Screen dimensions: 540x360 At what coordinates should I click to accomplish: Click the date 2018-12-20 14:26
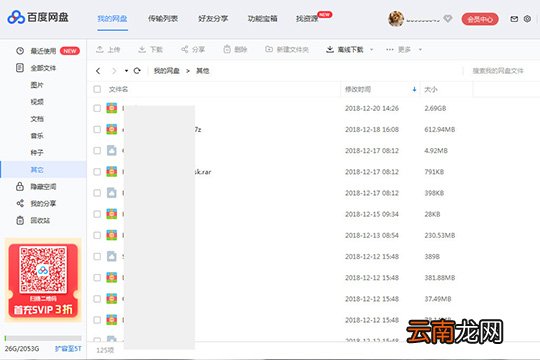click(372, 108)
